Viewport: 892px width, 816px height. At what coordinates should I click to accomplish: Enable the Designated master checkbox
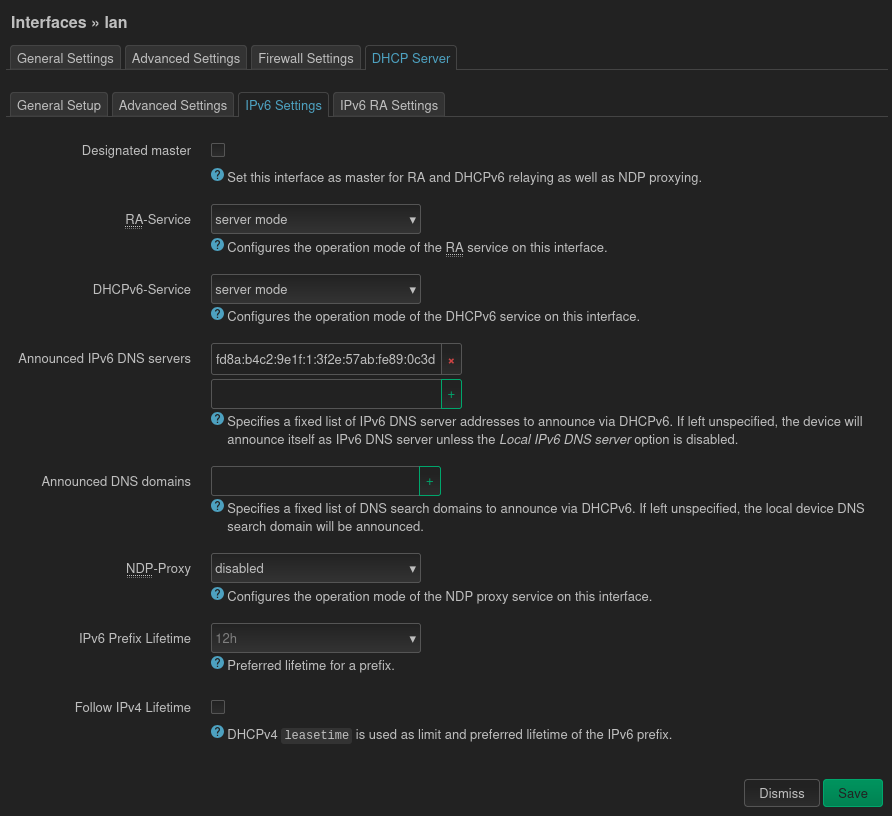pyautogui.click(x=218, y=150)
